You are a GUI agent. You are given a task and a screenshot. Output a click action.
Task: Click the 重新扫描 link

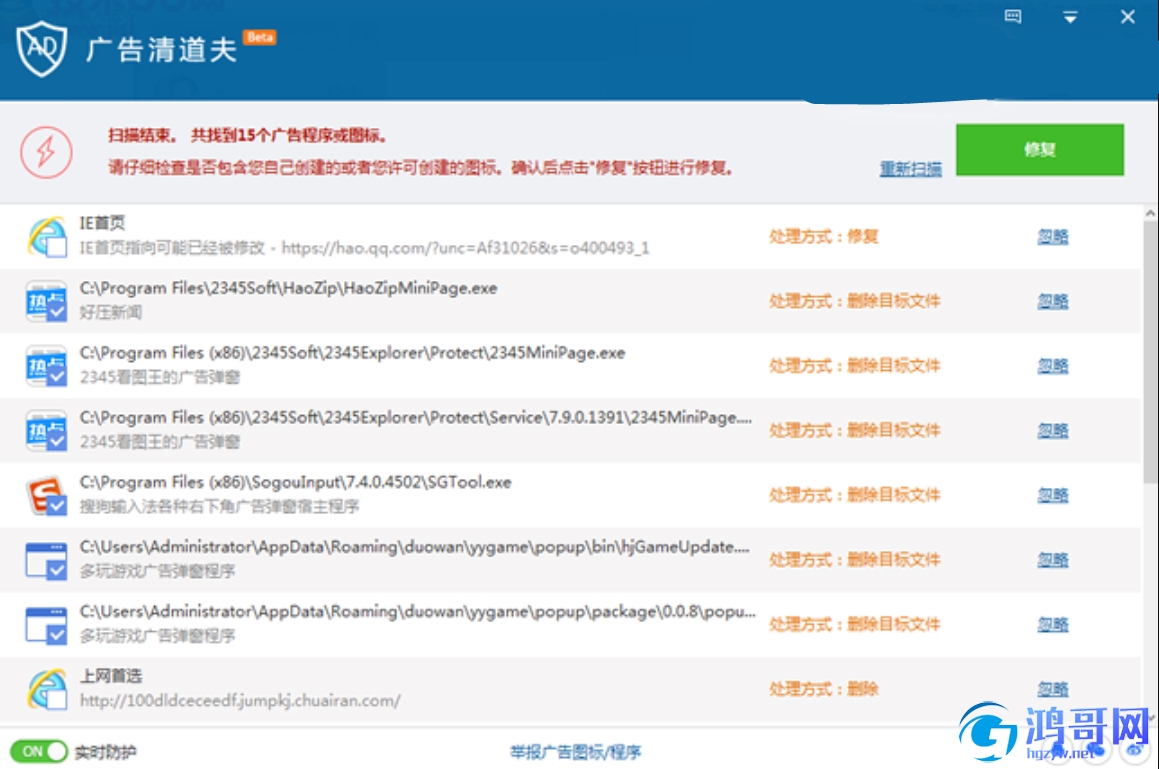tap(911, 169)
